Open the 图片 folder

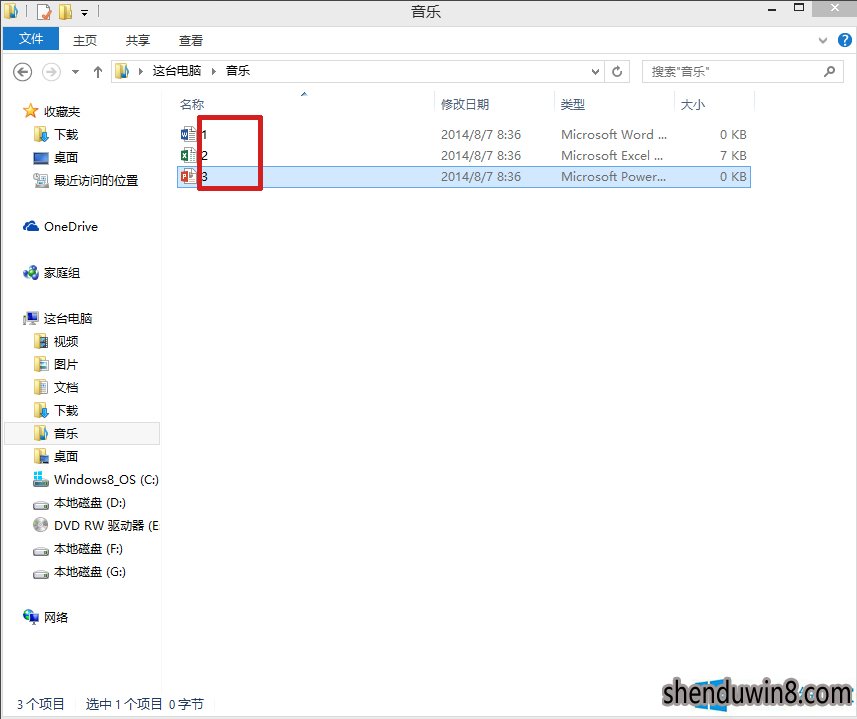tap(56, 364)
